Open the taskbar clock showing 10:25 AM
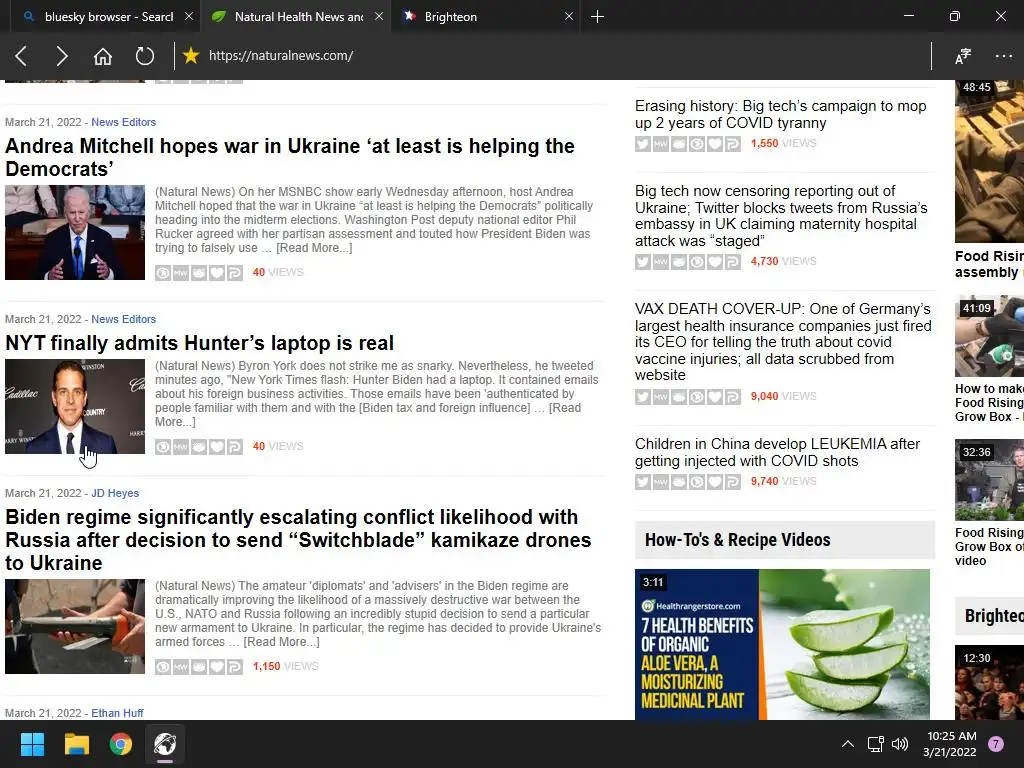This screenshot has width=1024, height=768. pyautogui.click(x=950, y=744)
